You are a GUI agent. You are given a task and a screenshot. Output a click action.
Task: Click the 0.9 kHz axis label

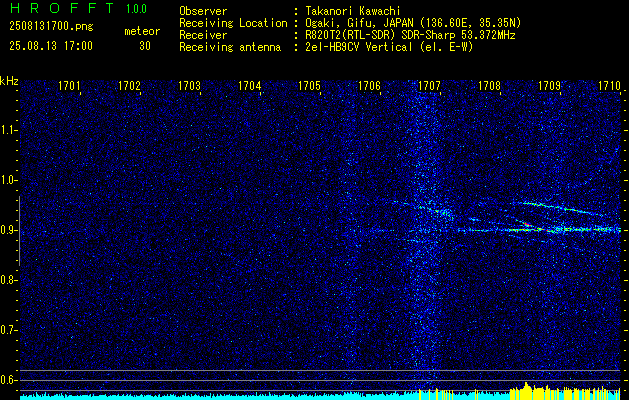(7, 230)
